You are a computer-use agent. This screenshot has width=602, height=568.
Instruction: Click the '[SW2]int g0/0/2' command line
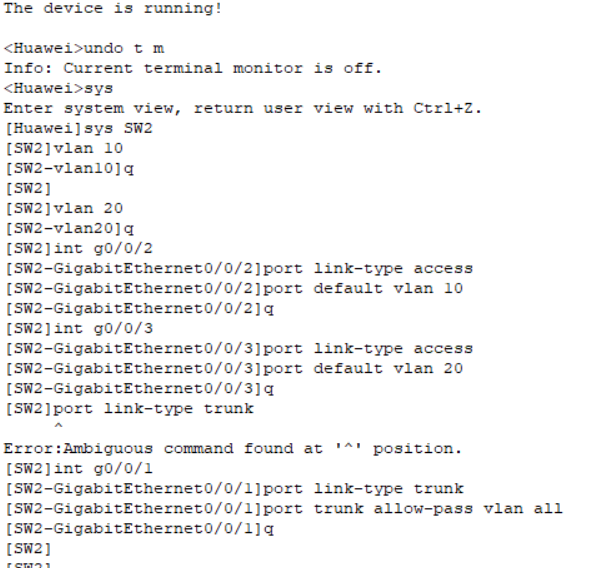(79, 249)
